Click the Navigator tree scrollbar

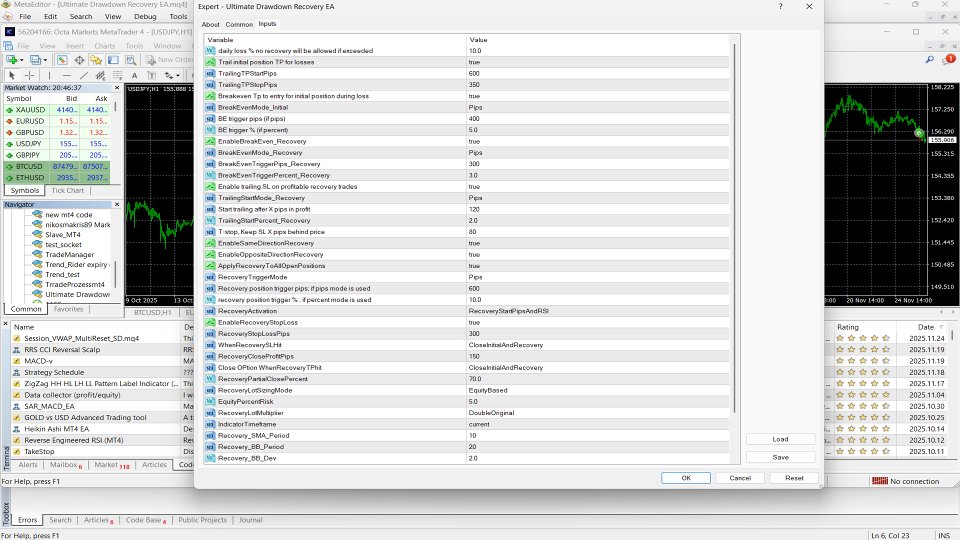pos(115,274)
